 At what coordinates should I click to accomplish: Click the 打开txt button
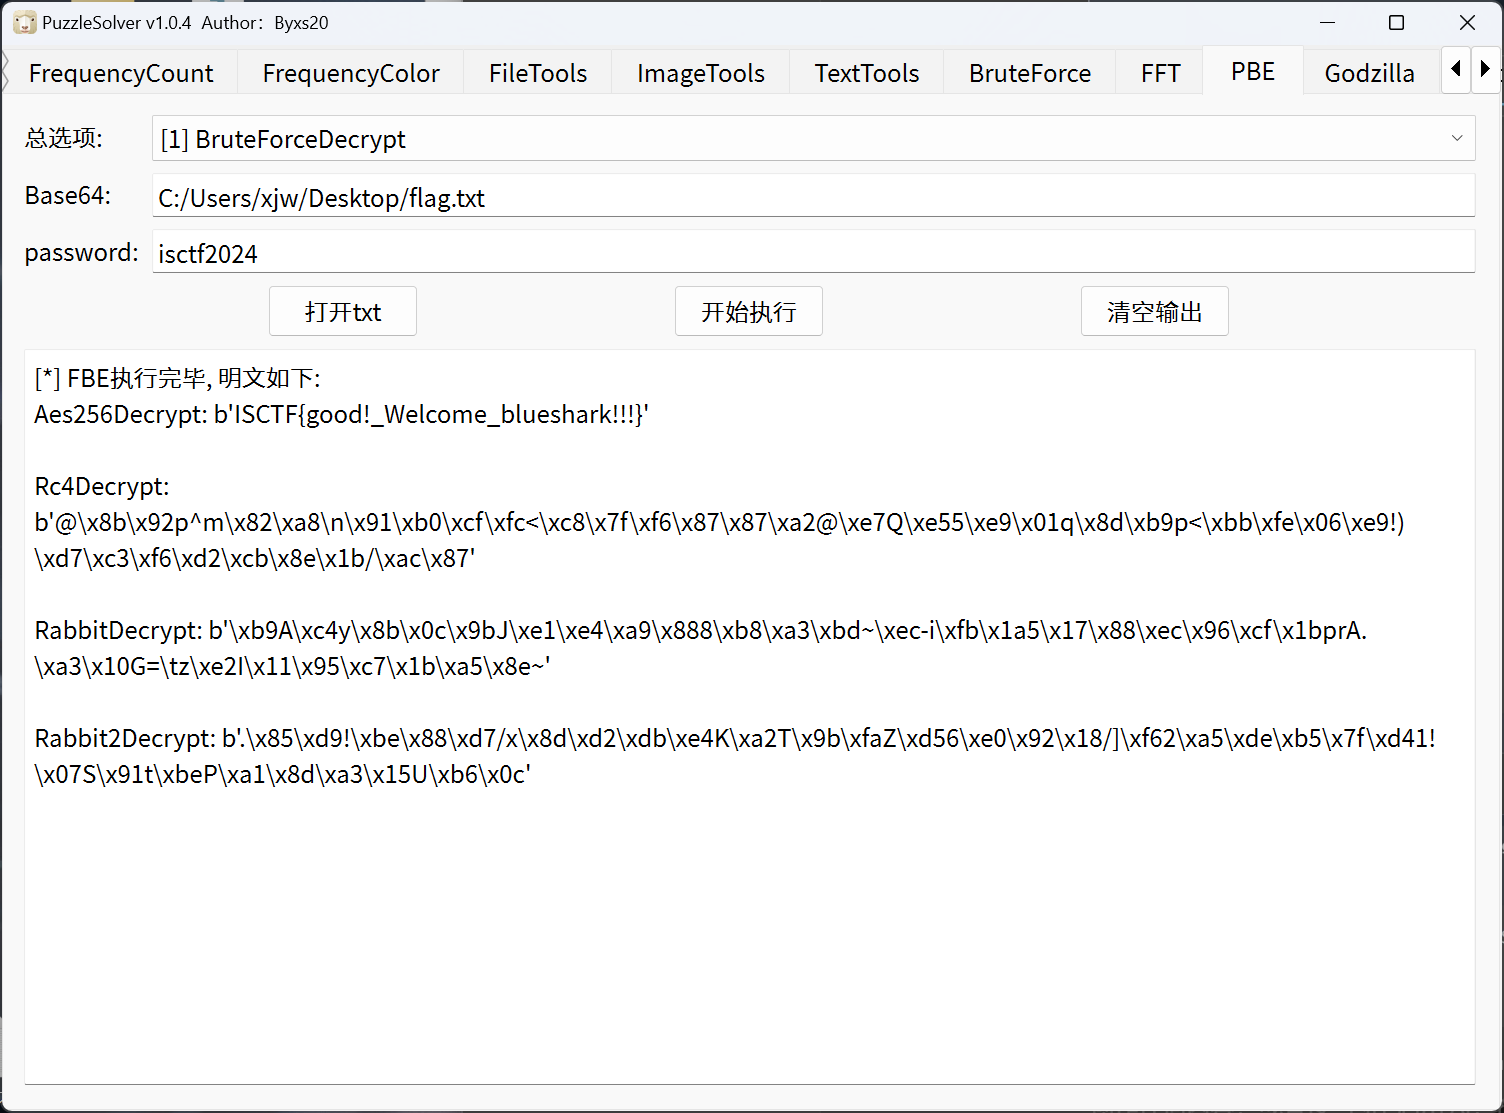point(343,312)
